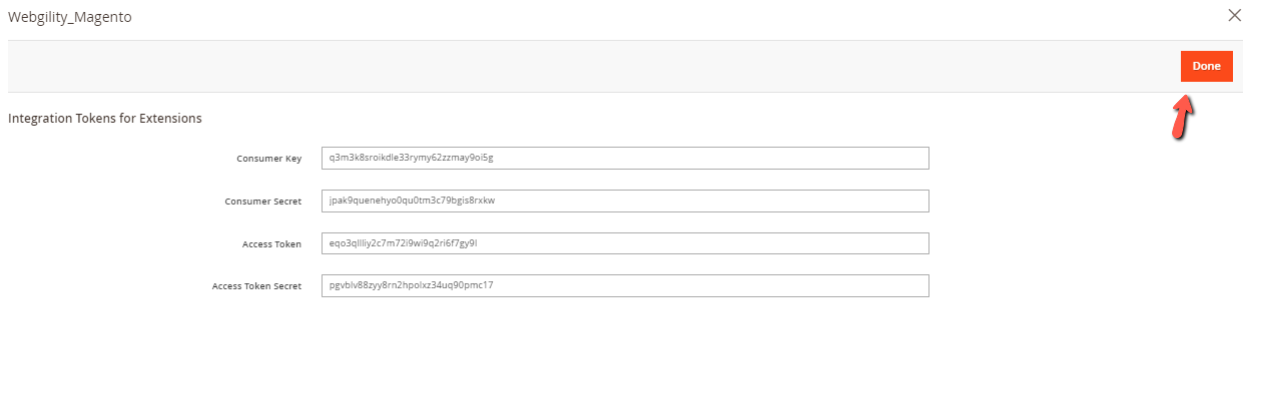The height and width of the screenshot is (398, 1263).
Task: Click the Consumer Secret label
Action: pyautogui.click(x=263, y=201)
